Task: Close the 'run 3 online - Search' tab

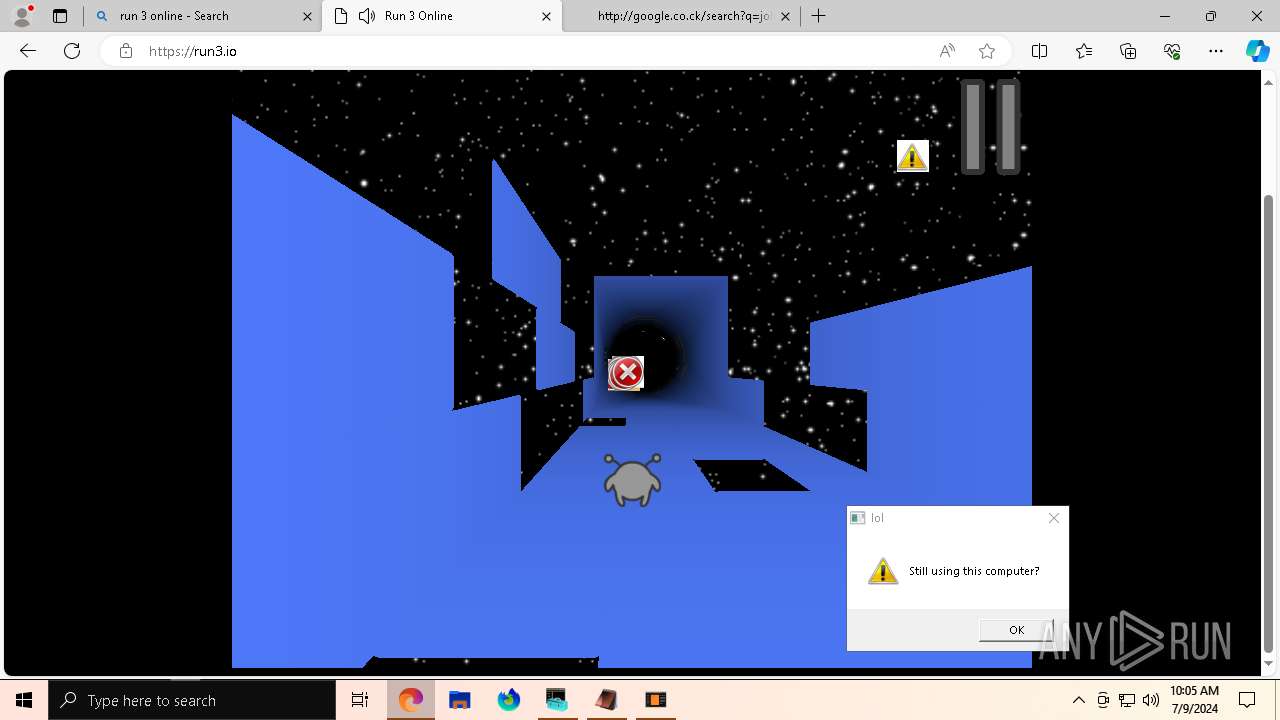Action: click(x=307, y=16)
